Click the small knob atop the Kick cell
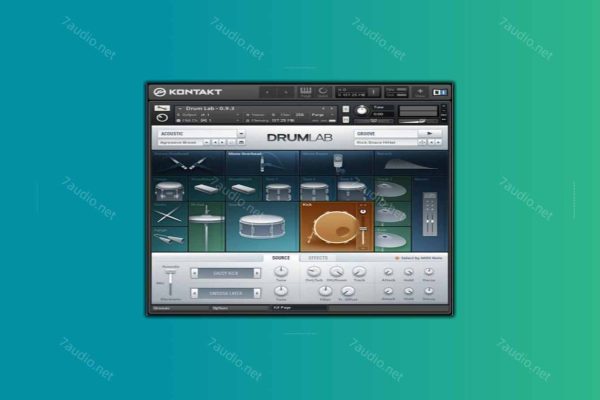 pyautogui.click(x=363, y=211)
